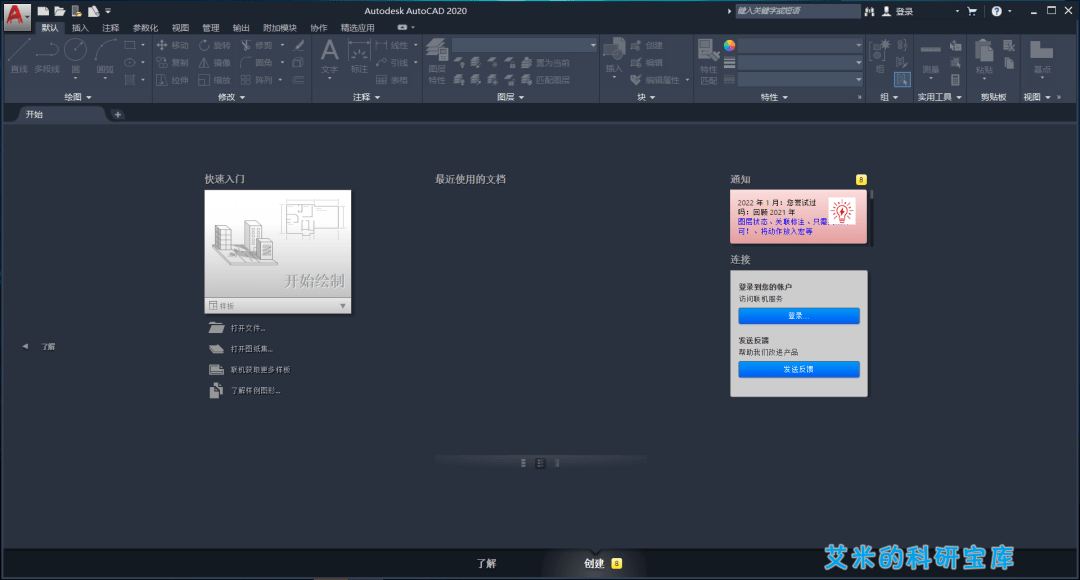1080x580 pixels.
Task: Open the AutoCAD application menu (red A logo)
Action: 17,17
